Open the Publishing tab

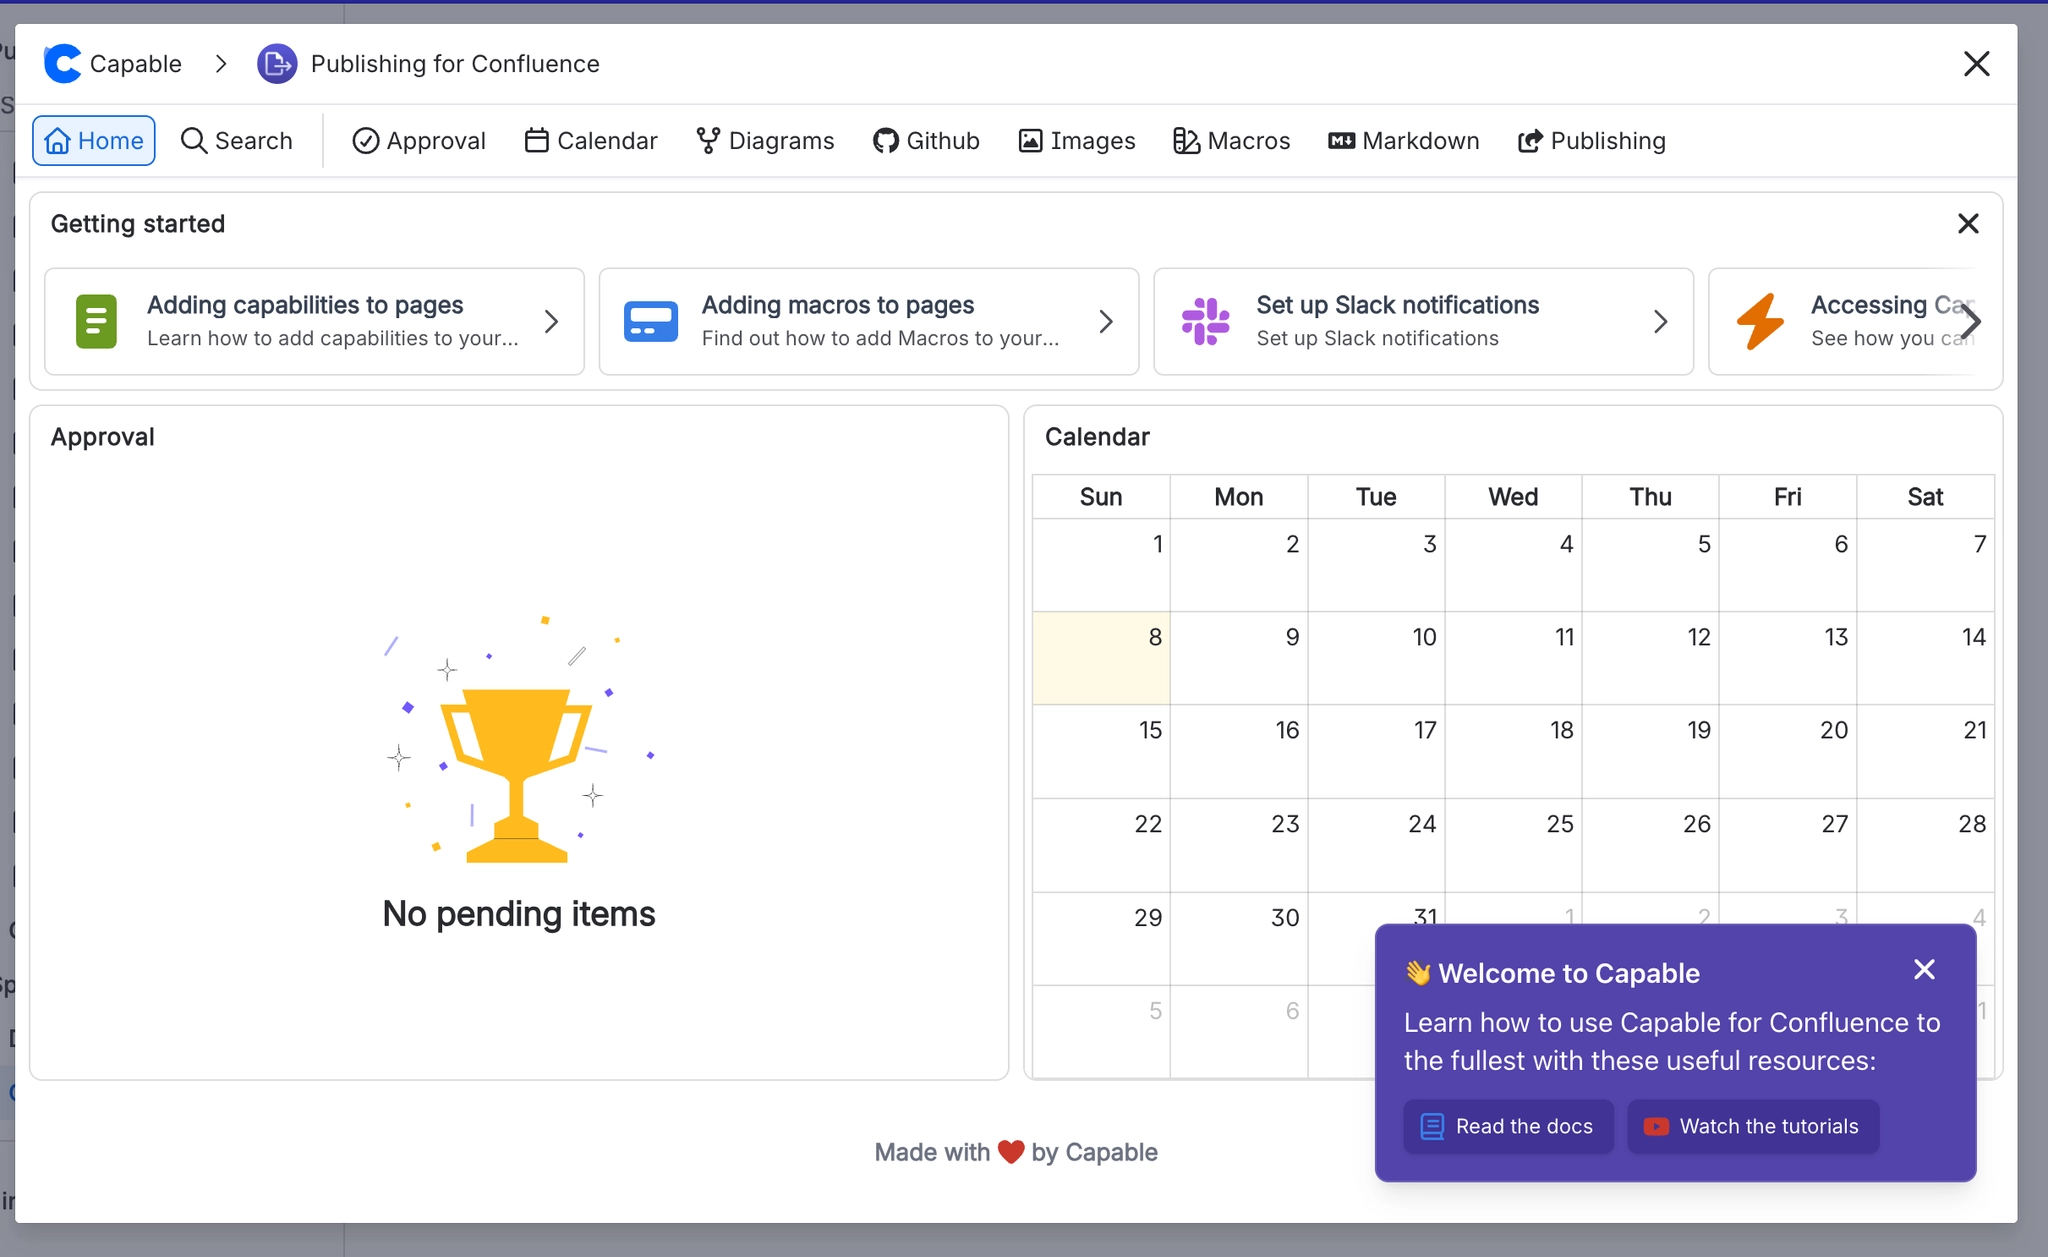tap(1591, 141)
